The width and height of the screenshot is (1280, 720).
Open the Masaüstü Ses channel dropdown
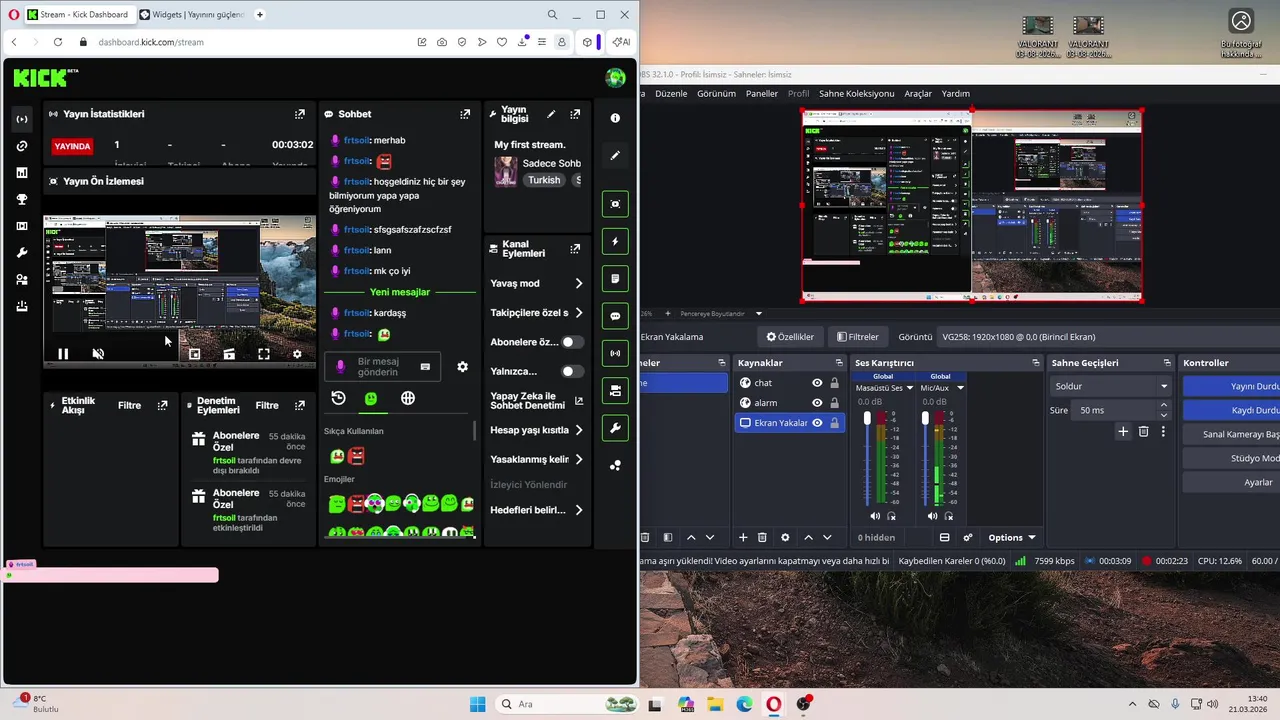tap(910, 388)
